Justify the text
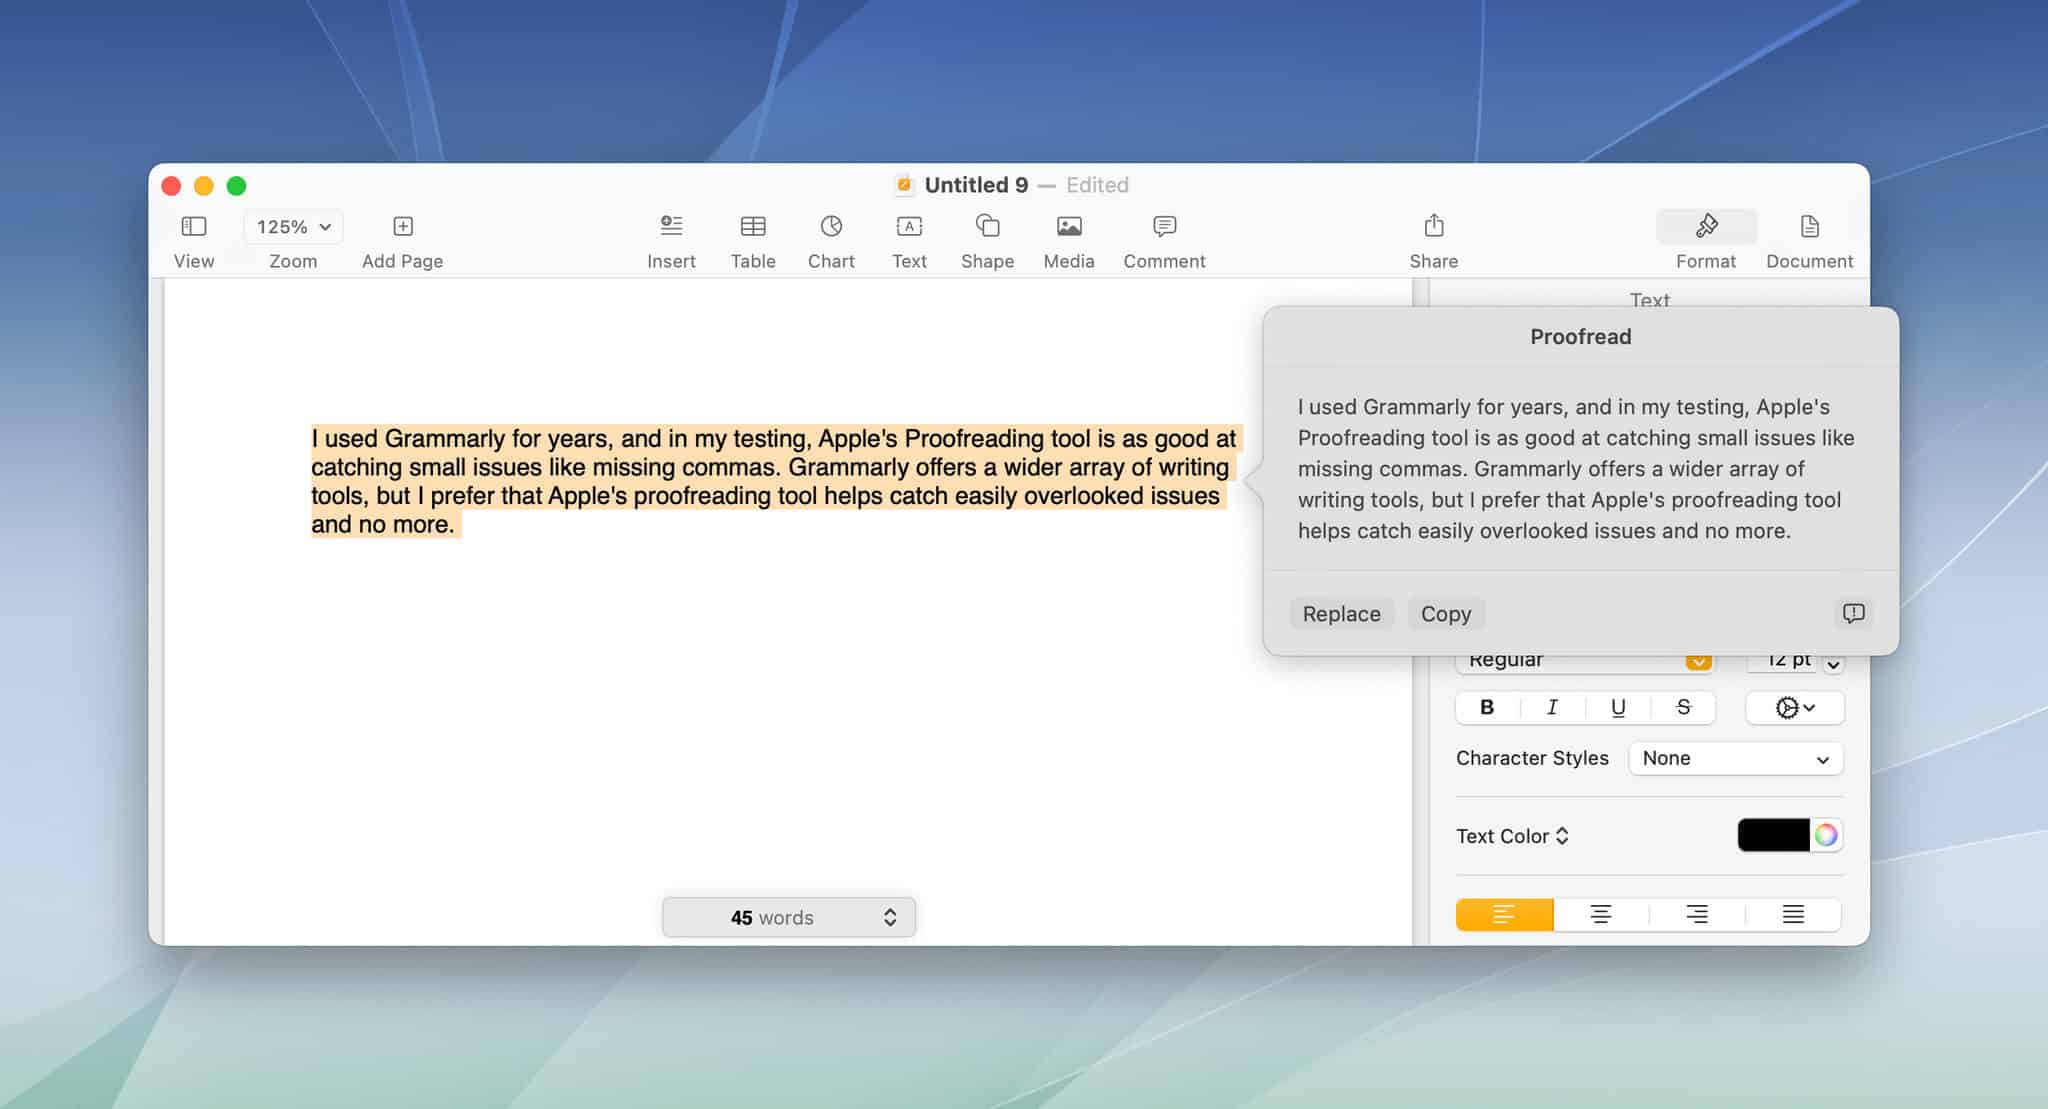The width and height of the screenshot is (2048, 1109). coord(1793,914)
